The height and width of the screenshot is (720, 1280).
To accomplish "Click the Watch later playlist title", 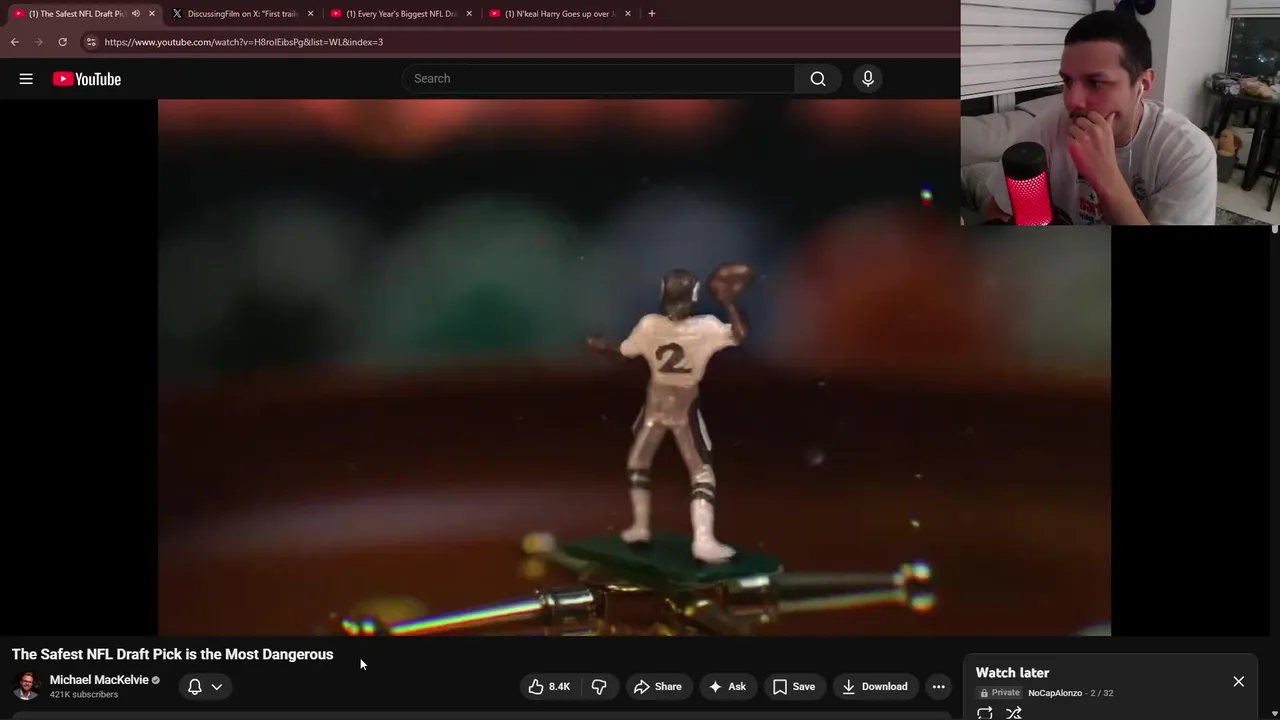I will point(1012,673).
